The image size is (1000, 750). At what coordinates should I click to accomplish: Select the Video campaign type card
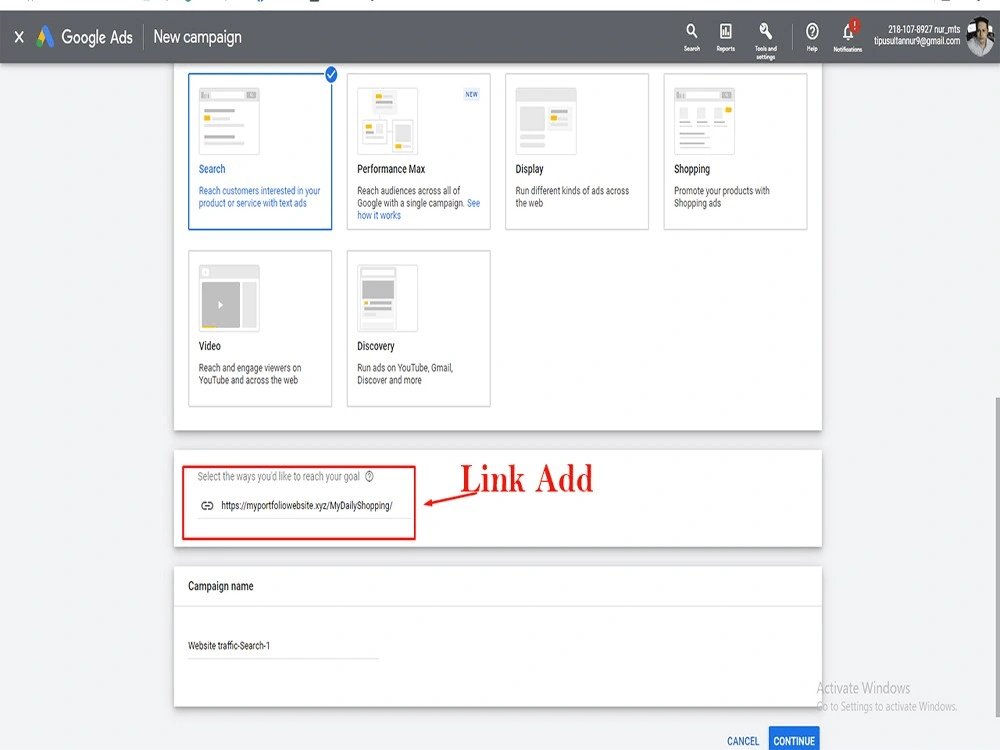(x=260, y=328)
